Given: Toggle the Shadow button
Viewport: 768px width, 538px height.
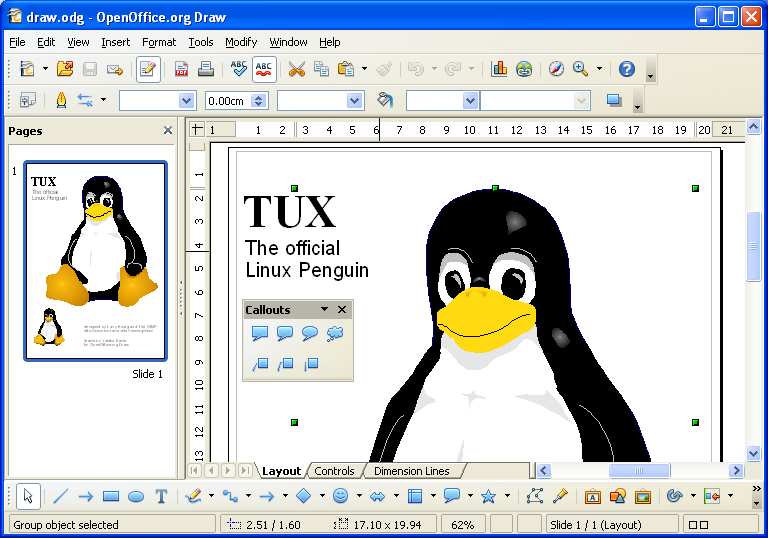Looking at the screenshot, I should click(614, 100).
